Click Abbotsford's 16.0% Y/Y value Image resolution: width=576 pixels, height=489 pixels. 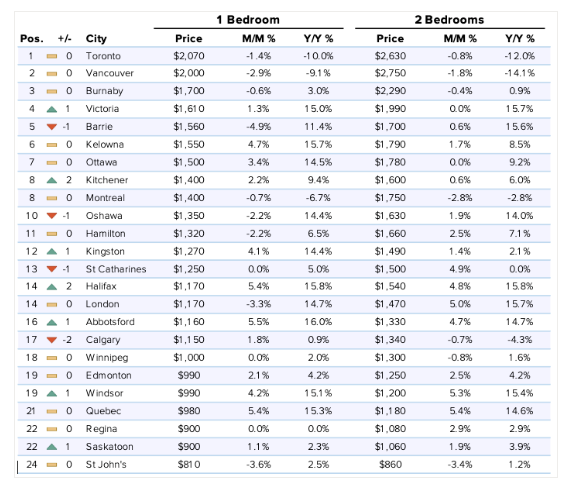click(x=318, y=322)
